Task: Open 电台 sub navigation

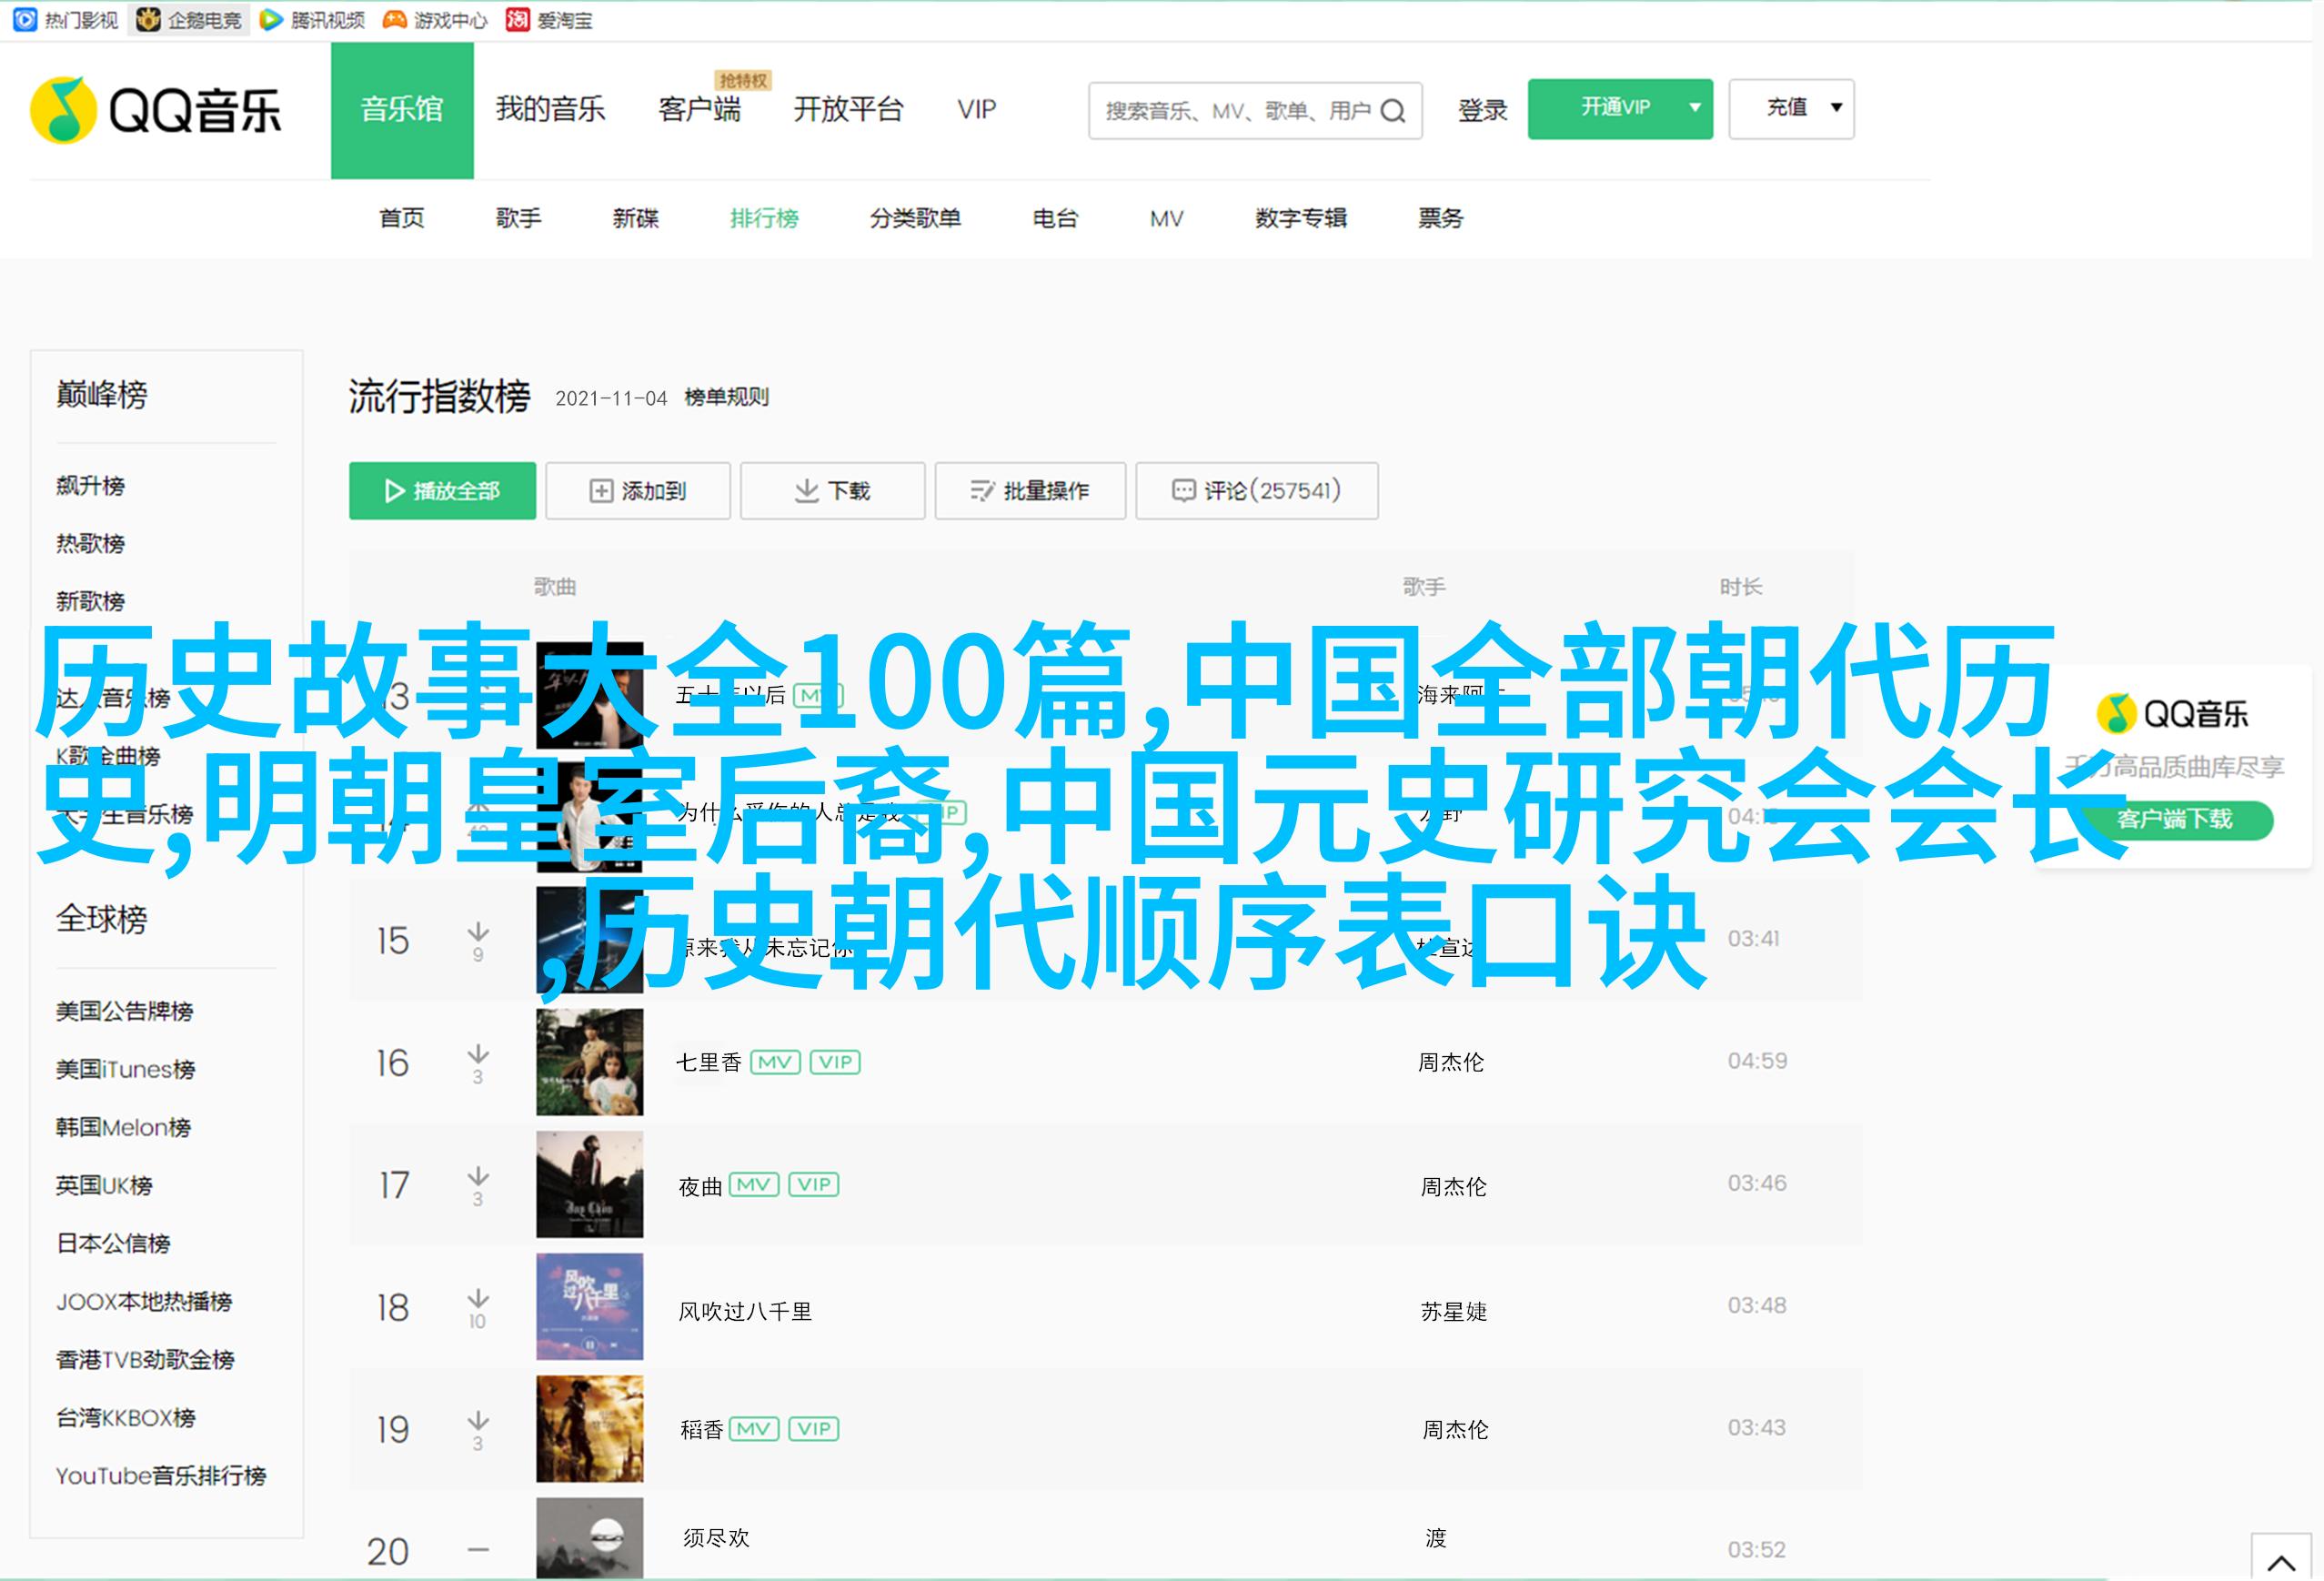Action: (x=1055, y=218)
